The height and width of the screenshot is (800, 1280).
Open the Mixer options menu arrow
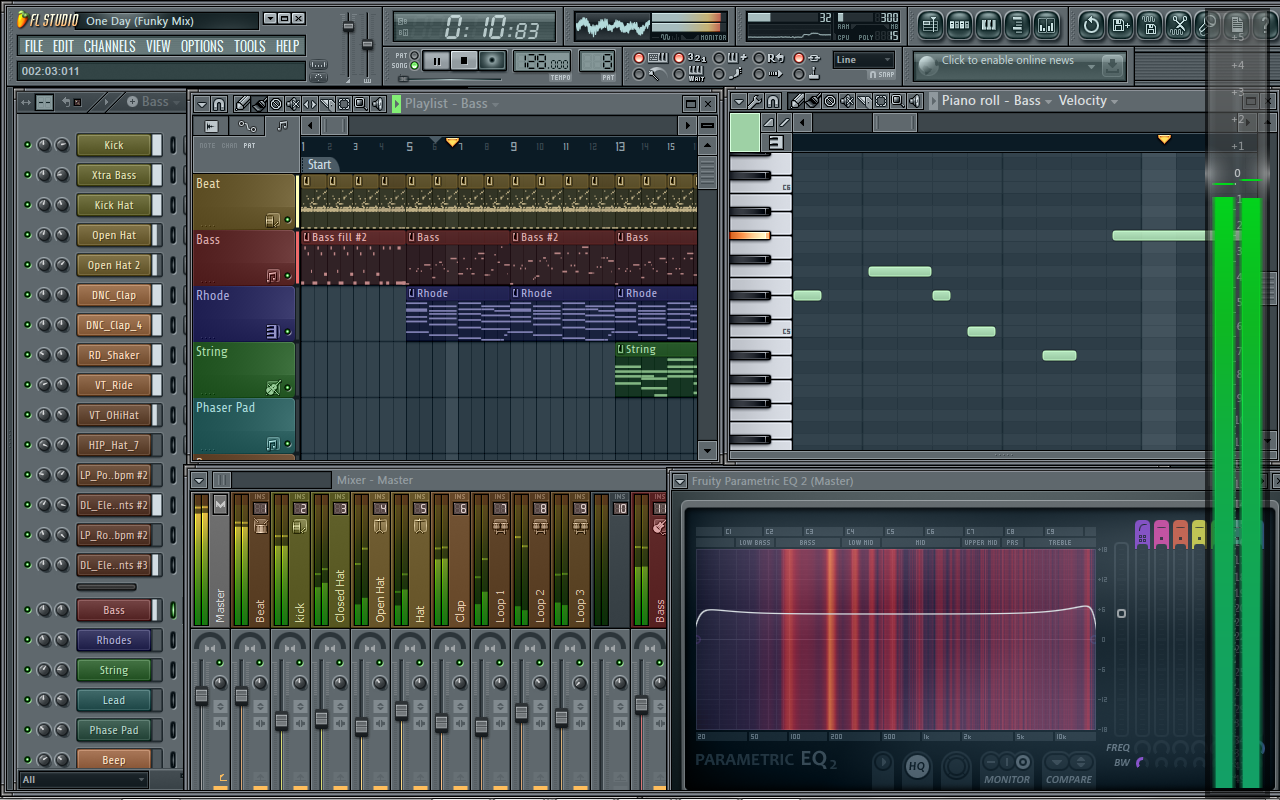(x=199, y=480)
